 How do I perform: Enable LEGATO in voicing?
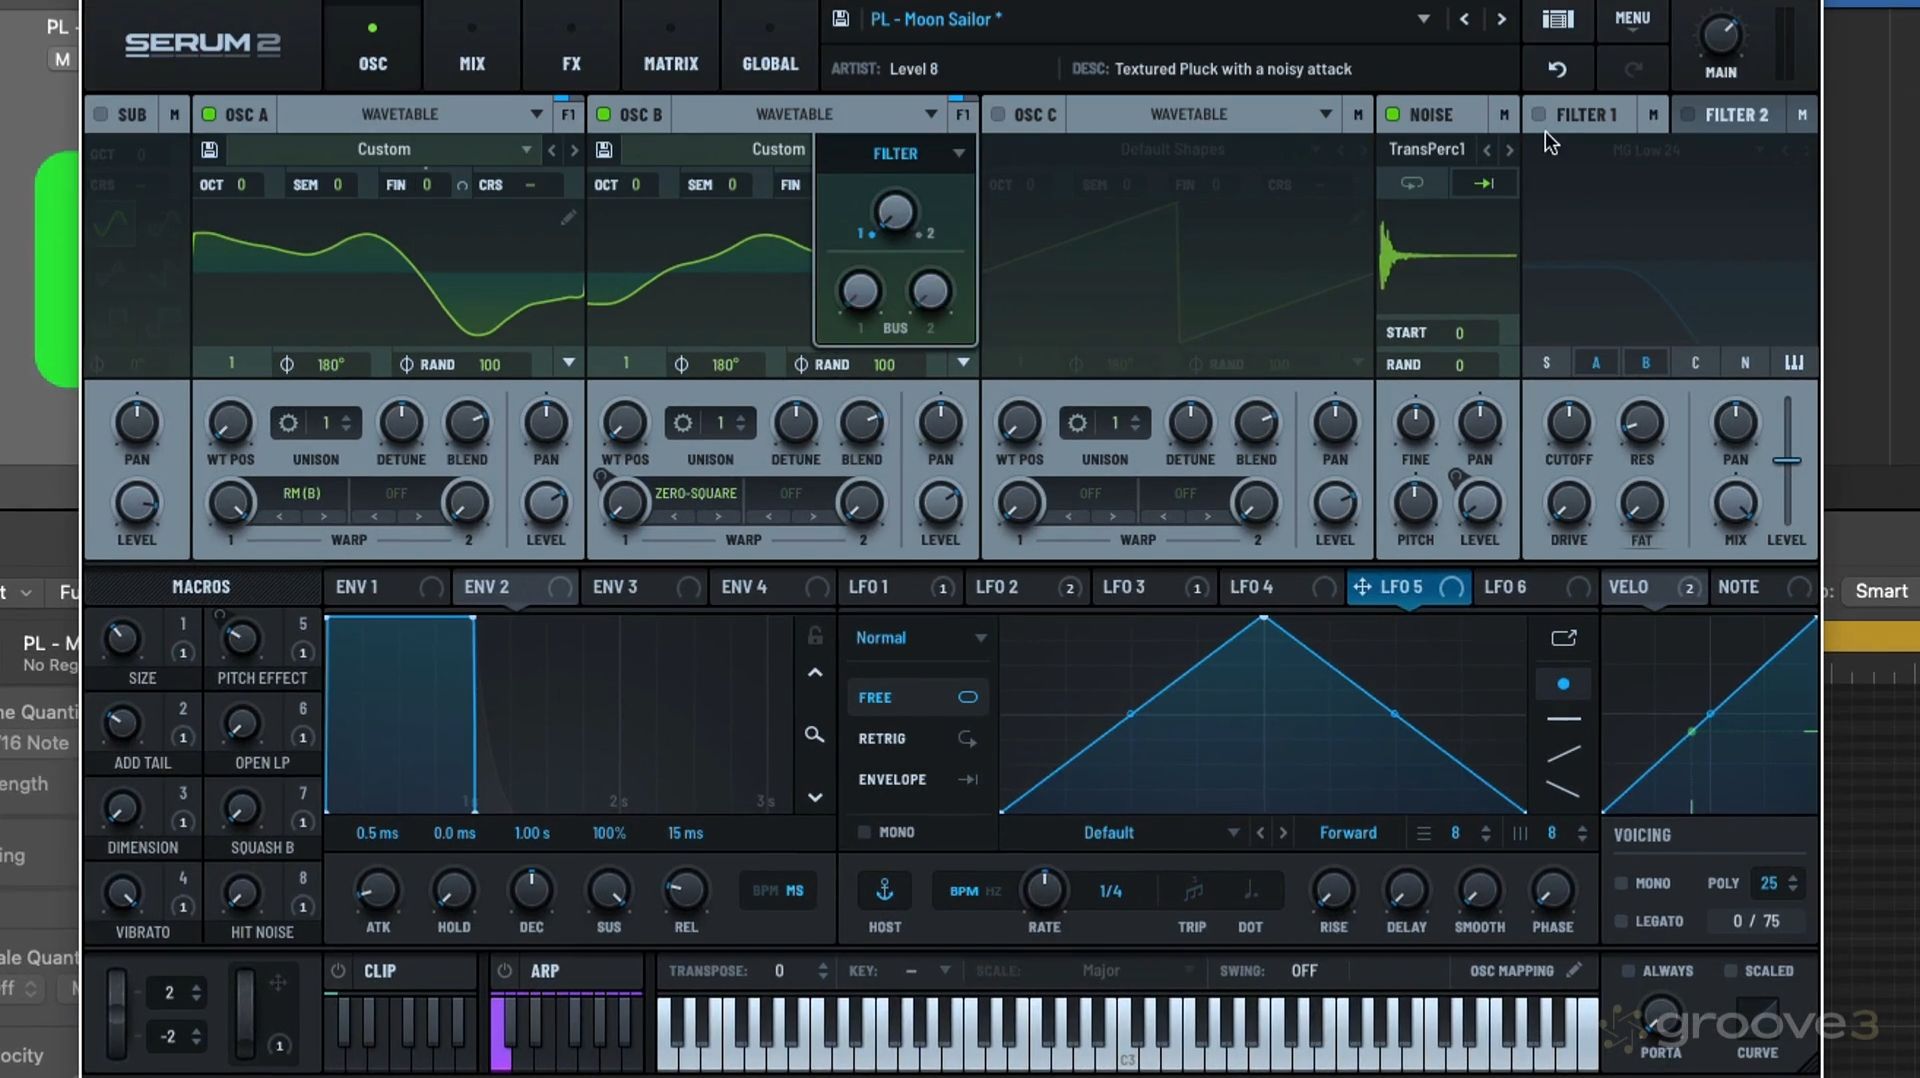[1621, 921]
